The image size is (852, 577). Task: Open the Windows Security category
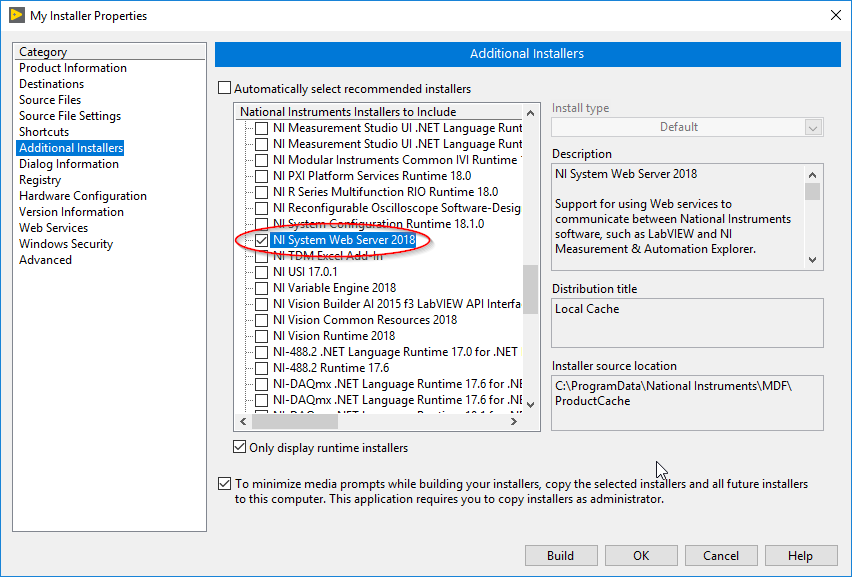click(x=66, y=244)
